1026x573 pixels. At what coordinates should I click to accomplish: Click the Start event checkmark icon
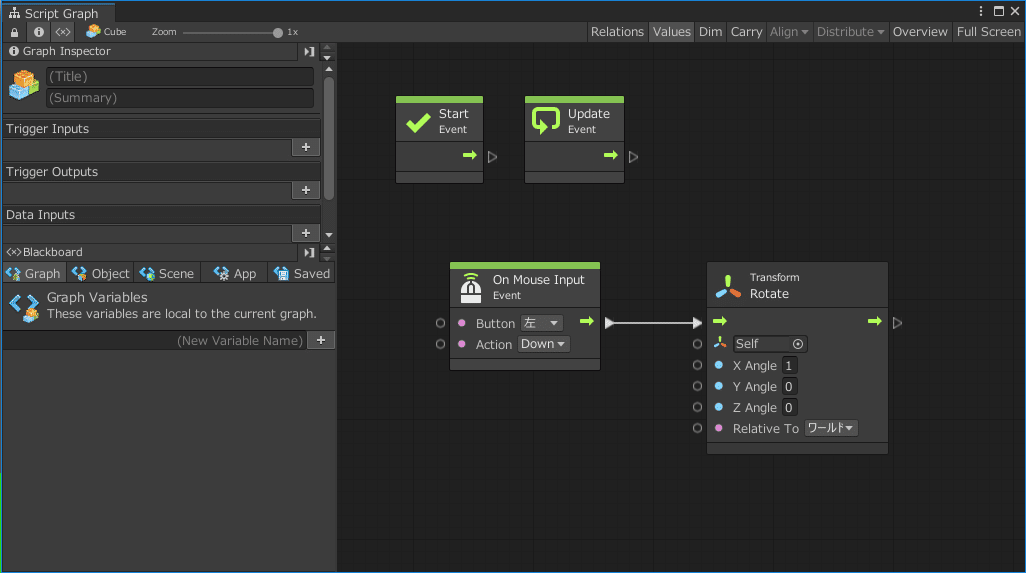[x=418, y=122]
